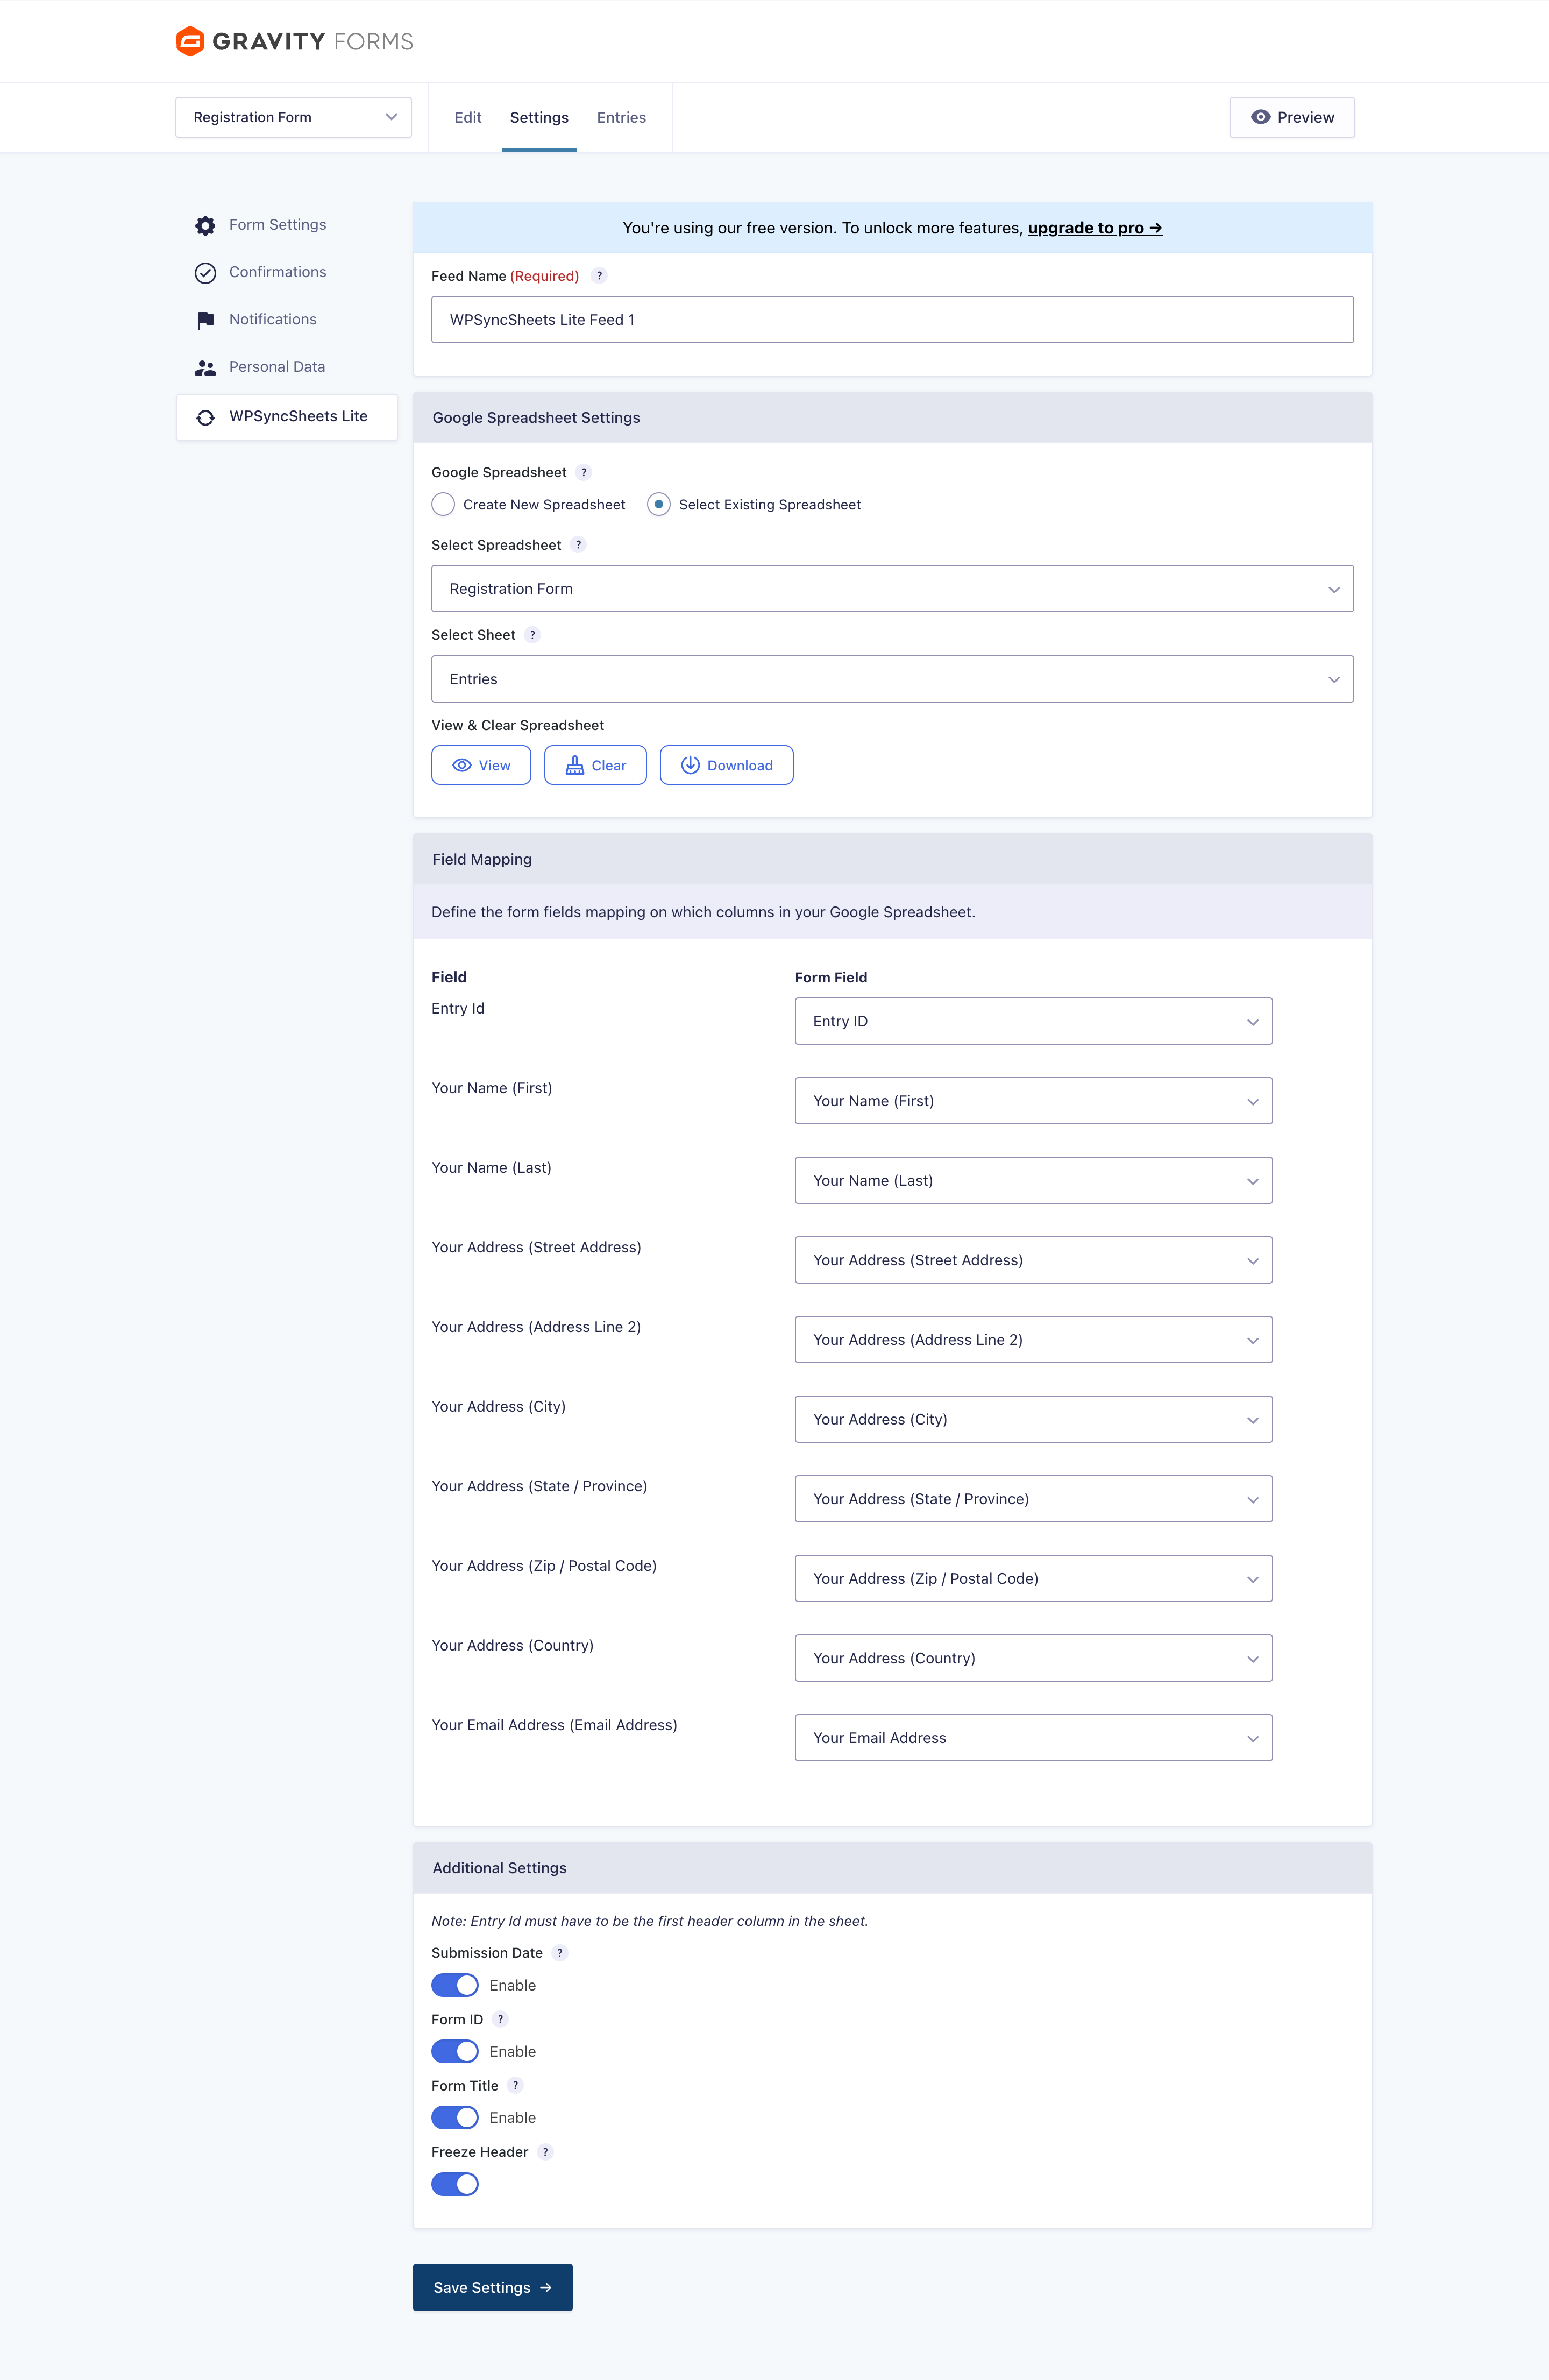The height and width of the screenshot is (2380, 1549).
Task: Open the Feed Name help tooltip
Action: (598, 276)
